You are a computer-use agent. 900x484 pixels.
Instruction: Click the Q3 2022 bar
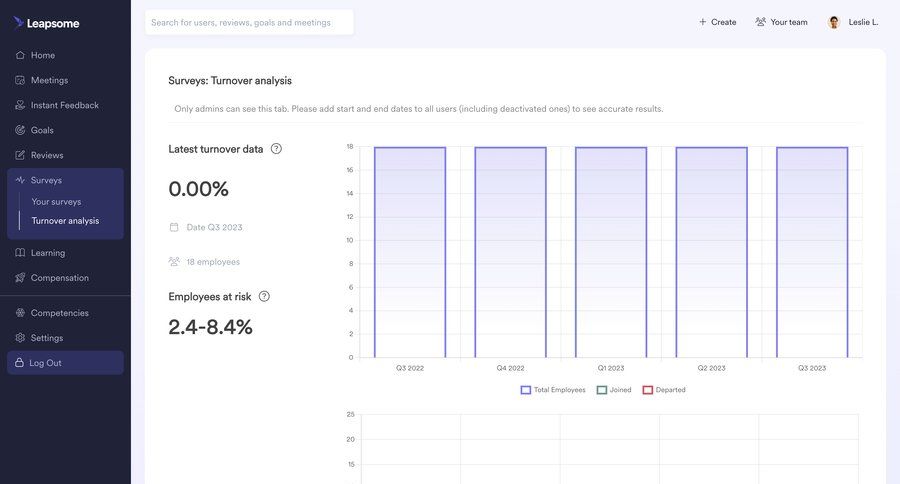(x=410, y=253)
